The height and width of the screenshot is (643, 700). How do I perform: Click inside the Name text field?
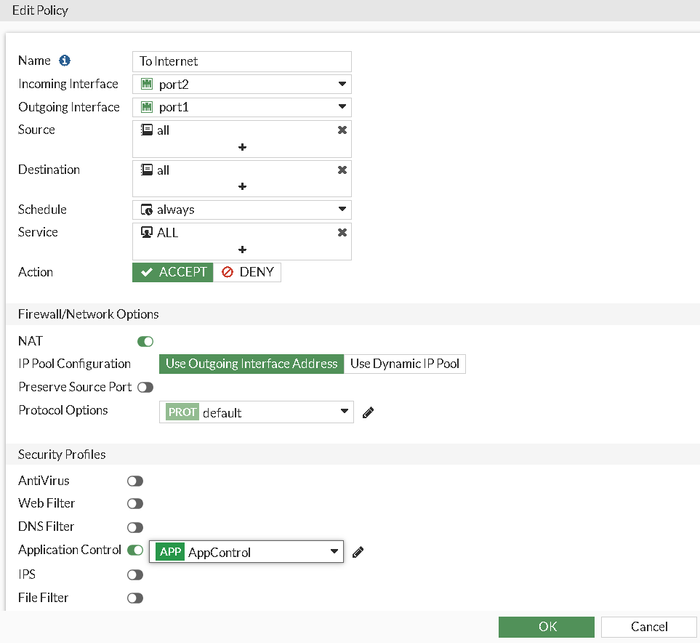point(242,61)
